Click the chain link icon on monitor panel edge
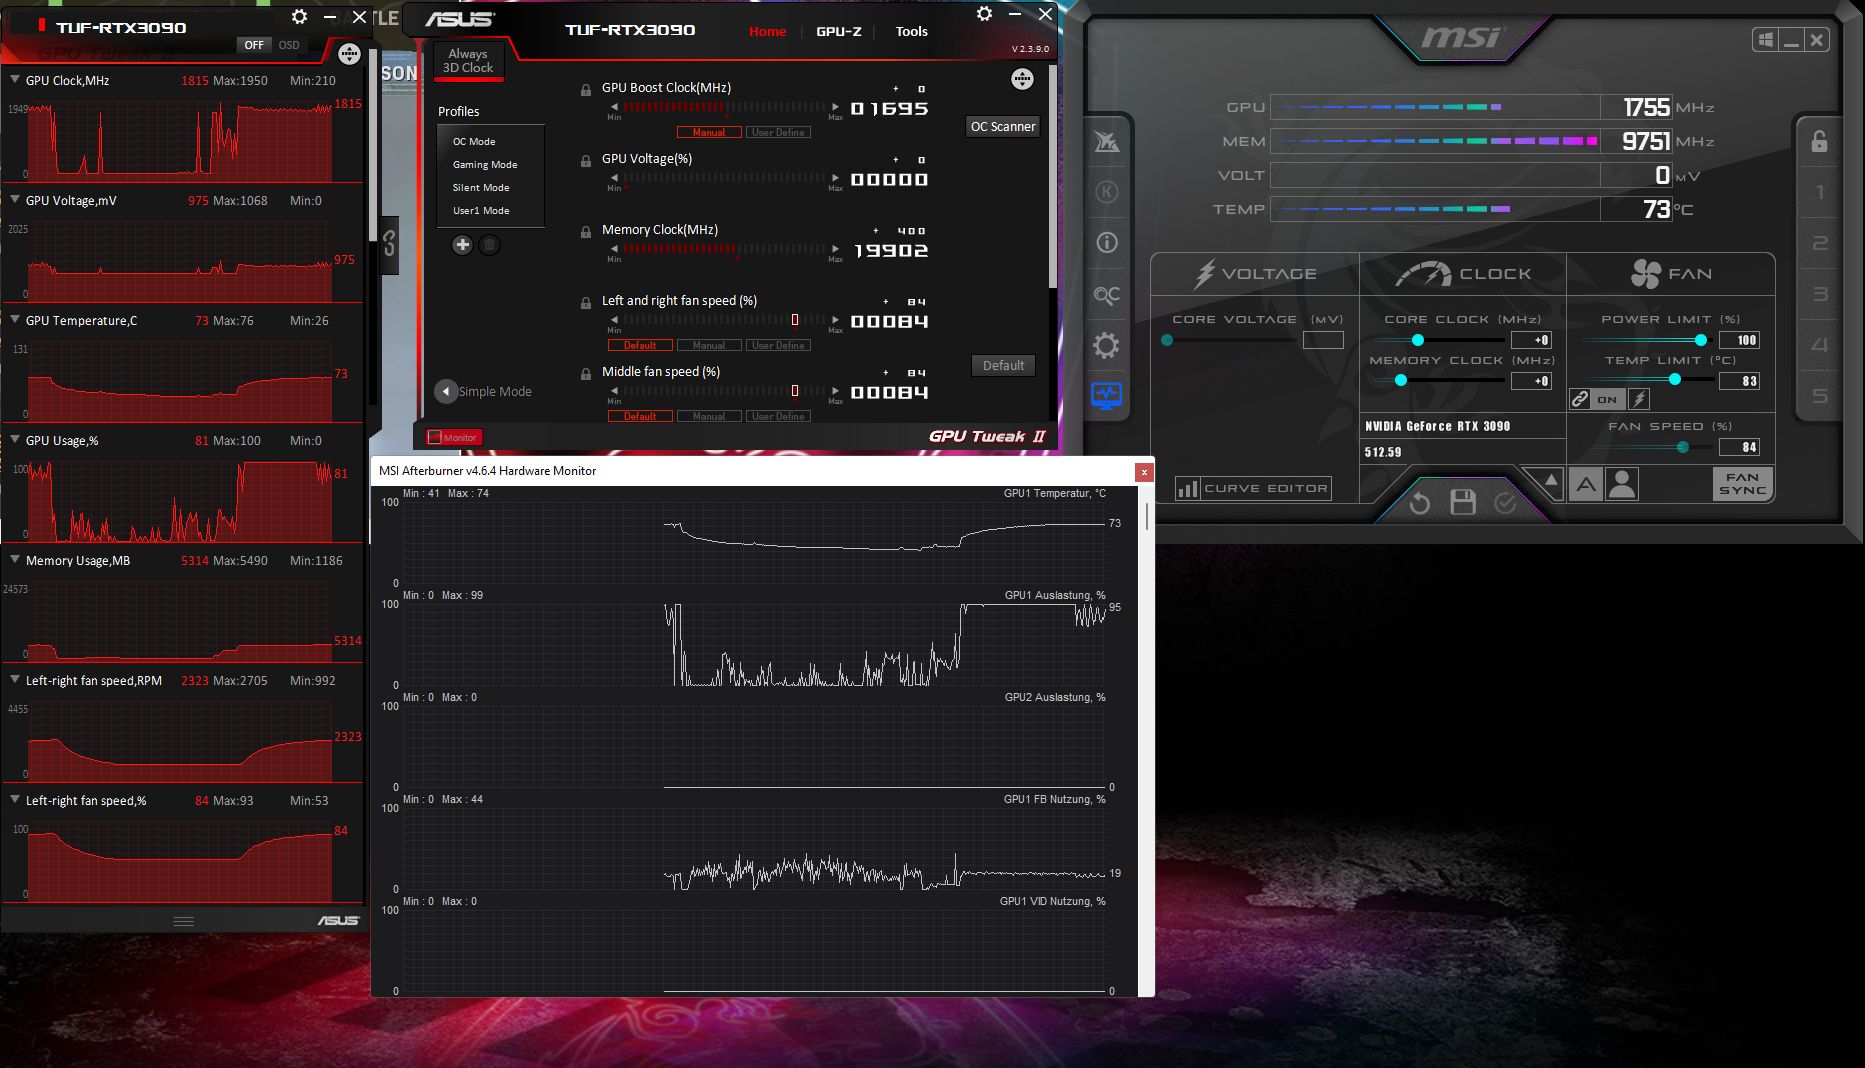The height and width of the screenshot is (1068, 1865). tap(389, 243)
